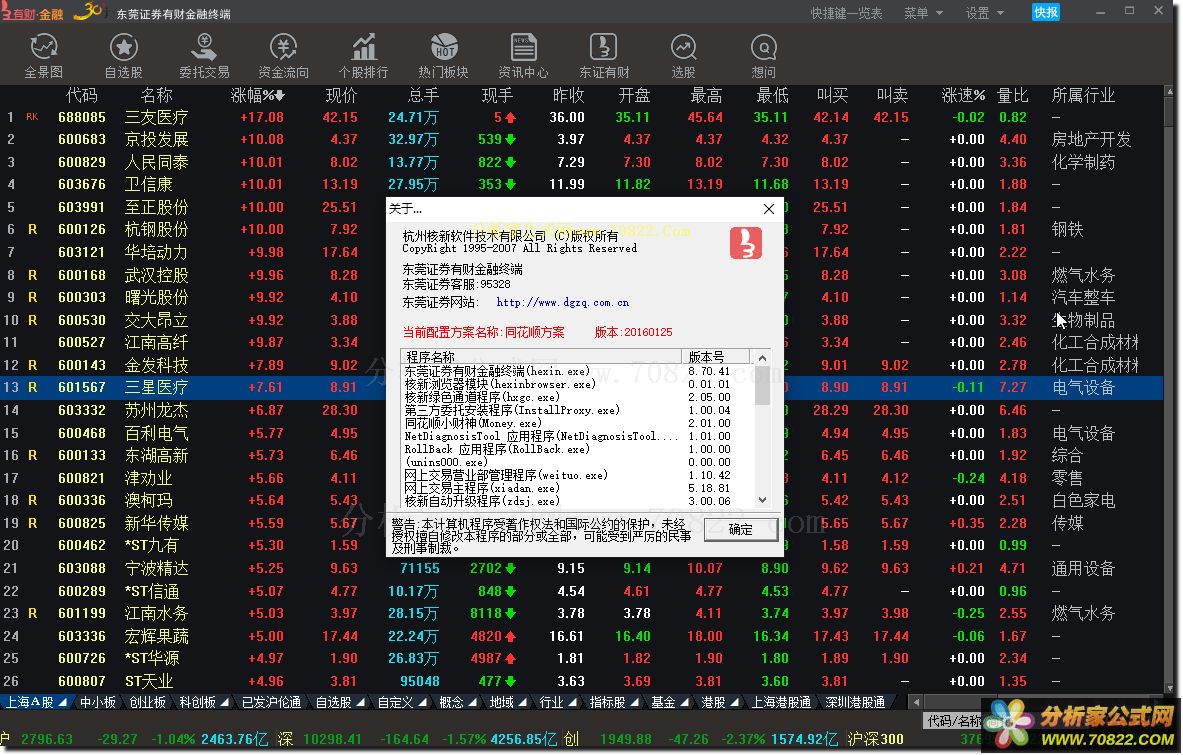Click the 总手 column header
The width and height of the screenshot is (1183, 755).
click(422, 95)
